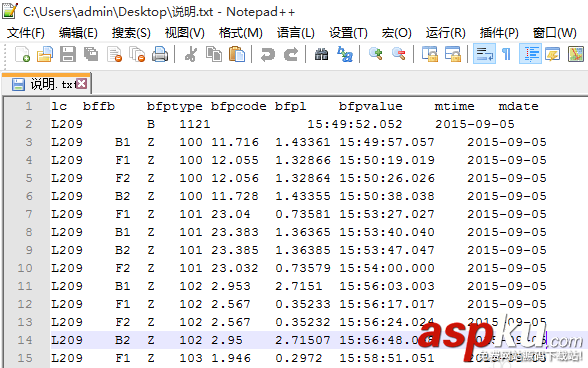Click the header text 'mtime'
Image resolution: width=588 pixels, height=368 pixels.
click(454, 107)
